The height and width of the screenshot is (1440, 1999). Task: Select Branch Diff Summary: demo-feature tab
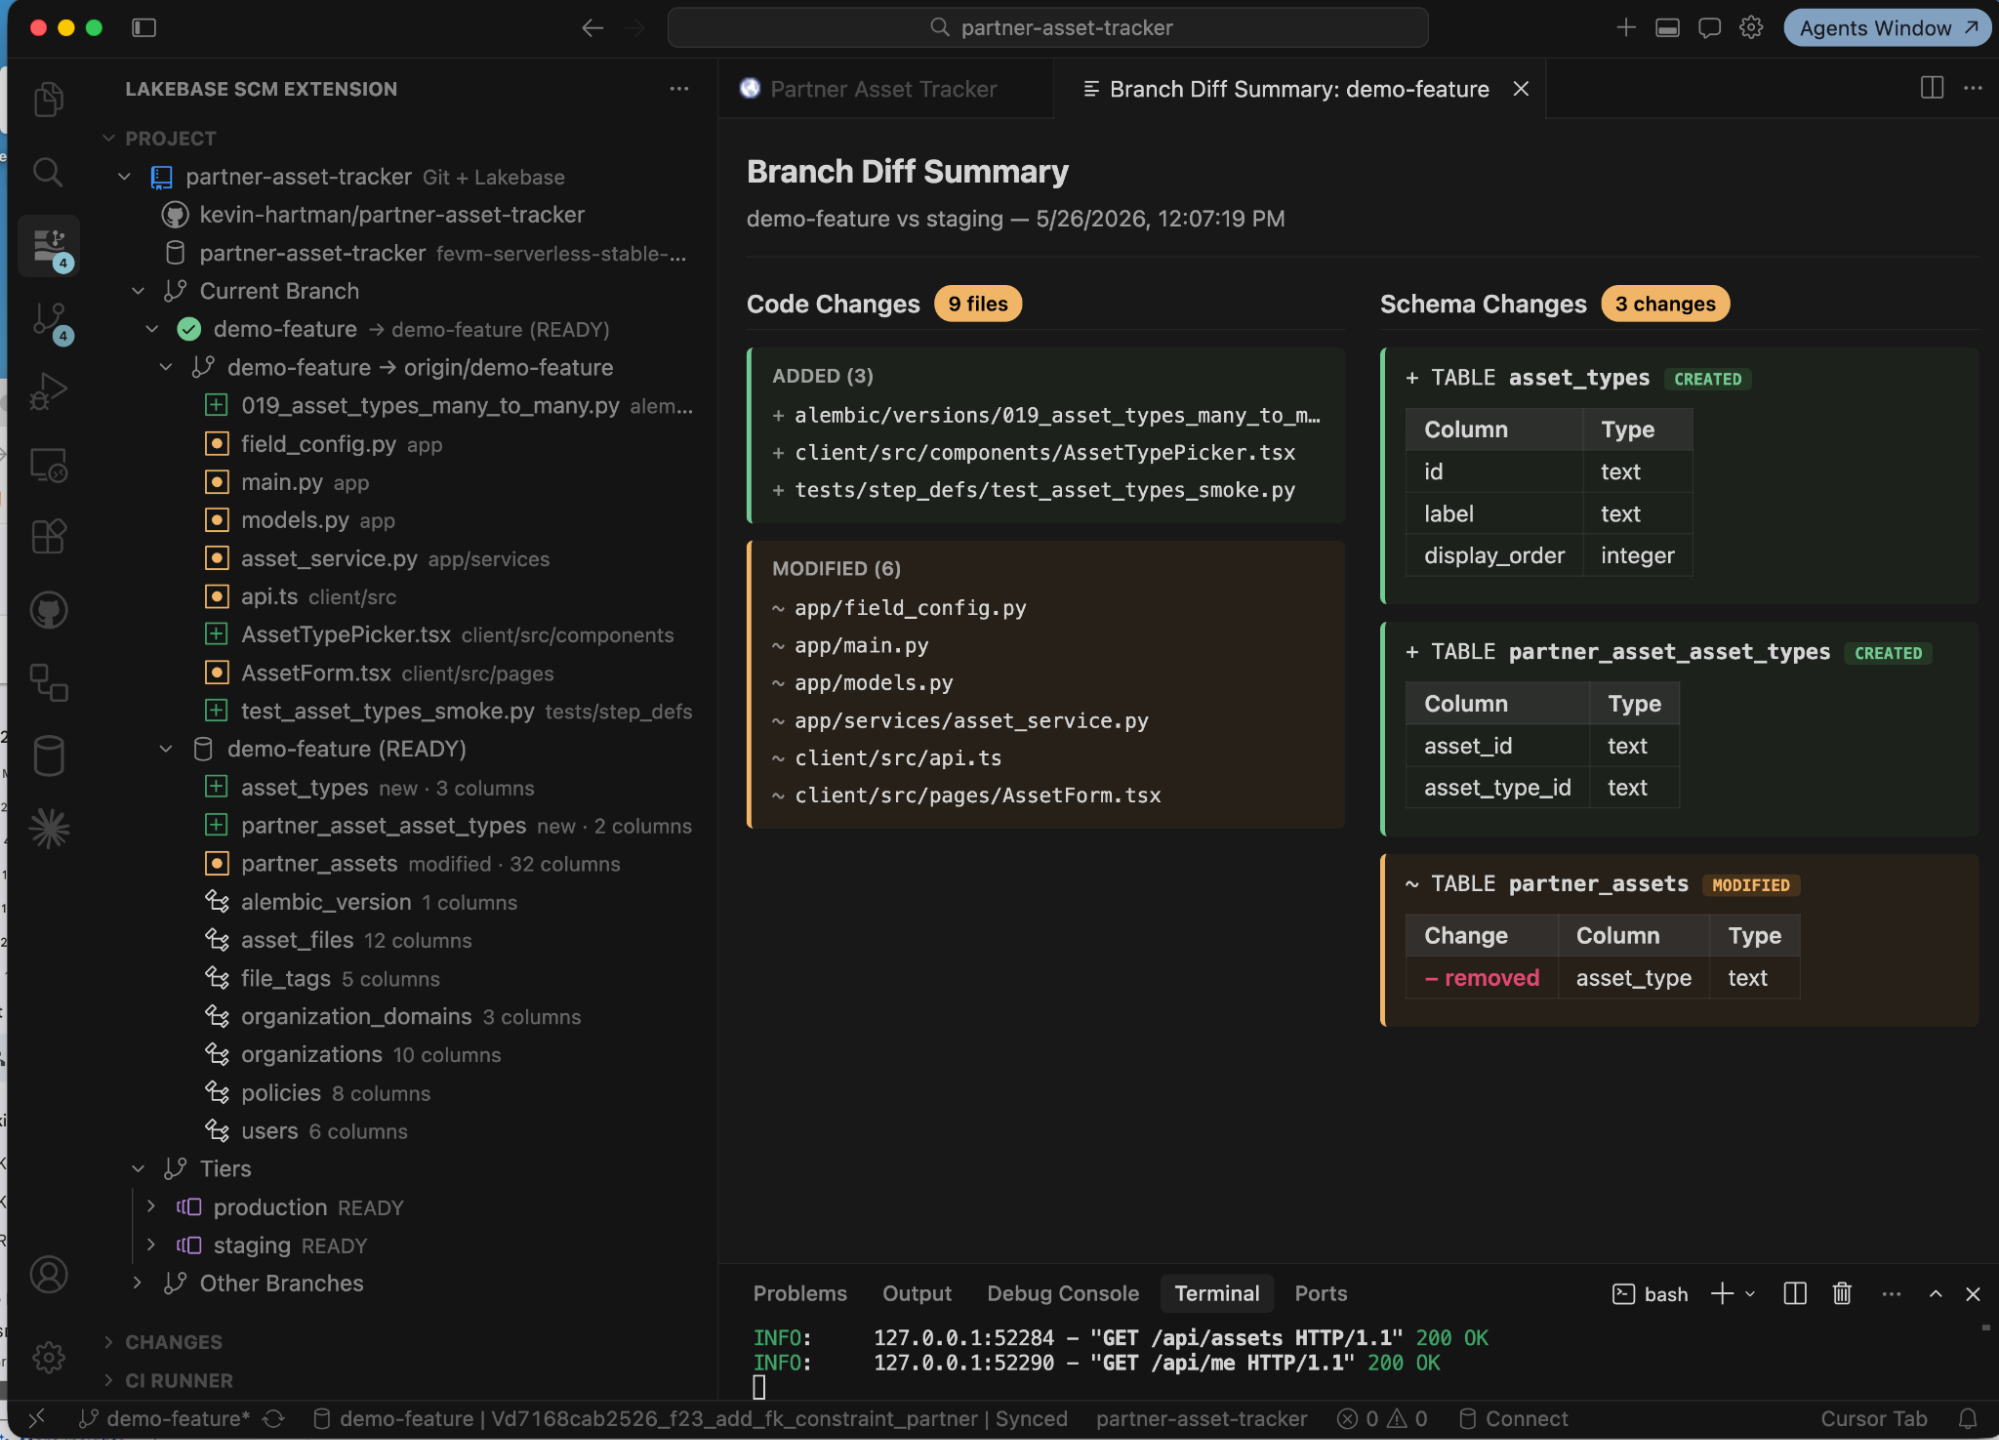point(1299,89)
